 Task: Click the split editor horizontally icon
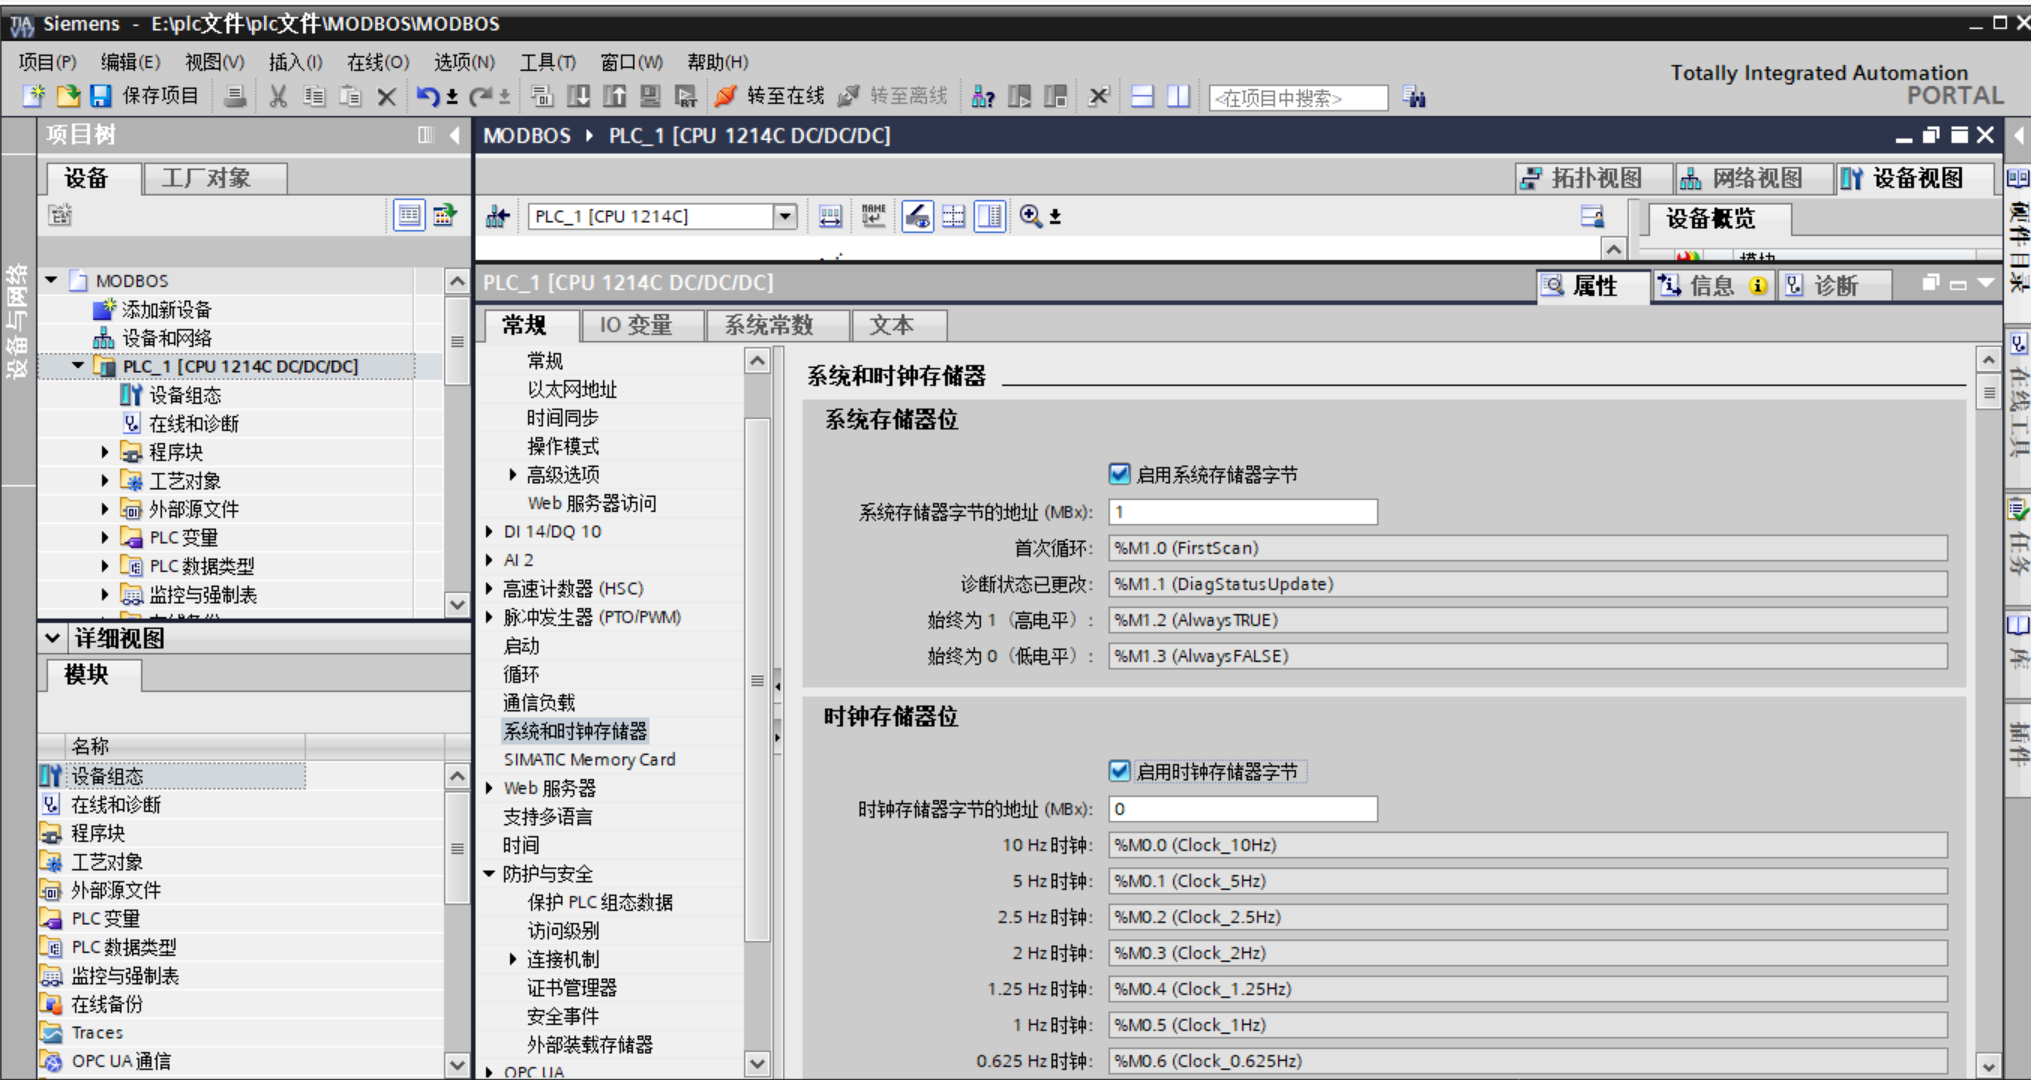(x=1142, y=97)
